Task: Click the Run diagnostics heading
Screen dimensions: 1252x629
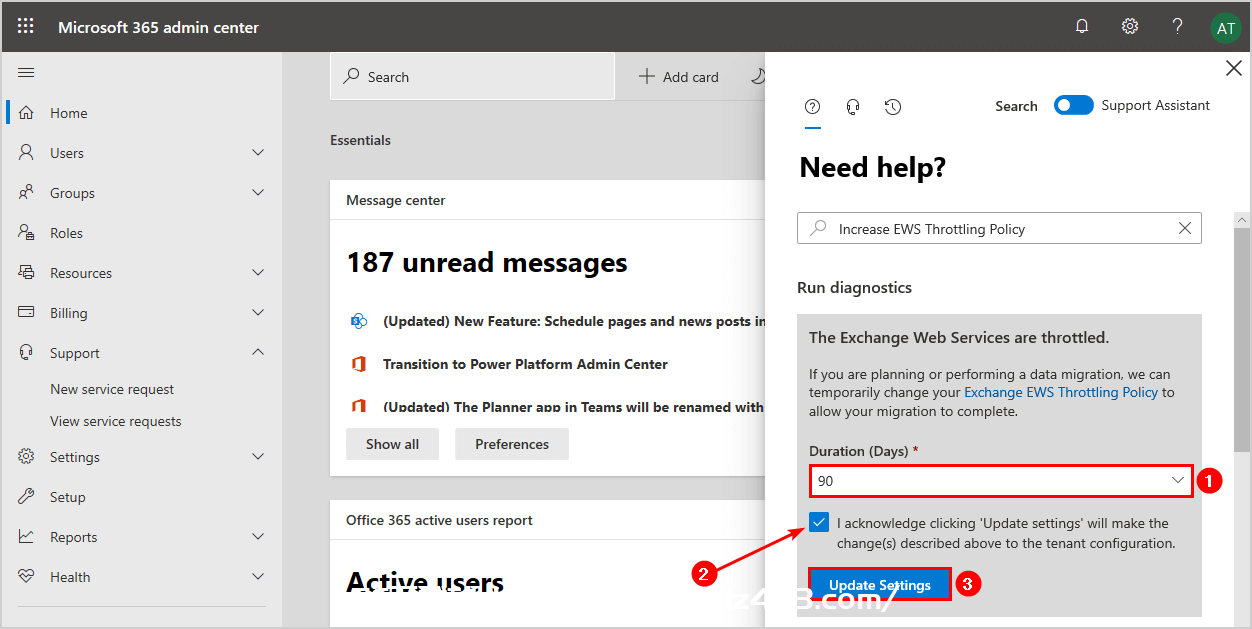Action: pos(854,288)
